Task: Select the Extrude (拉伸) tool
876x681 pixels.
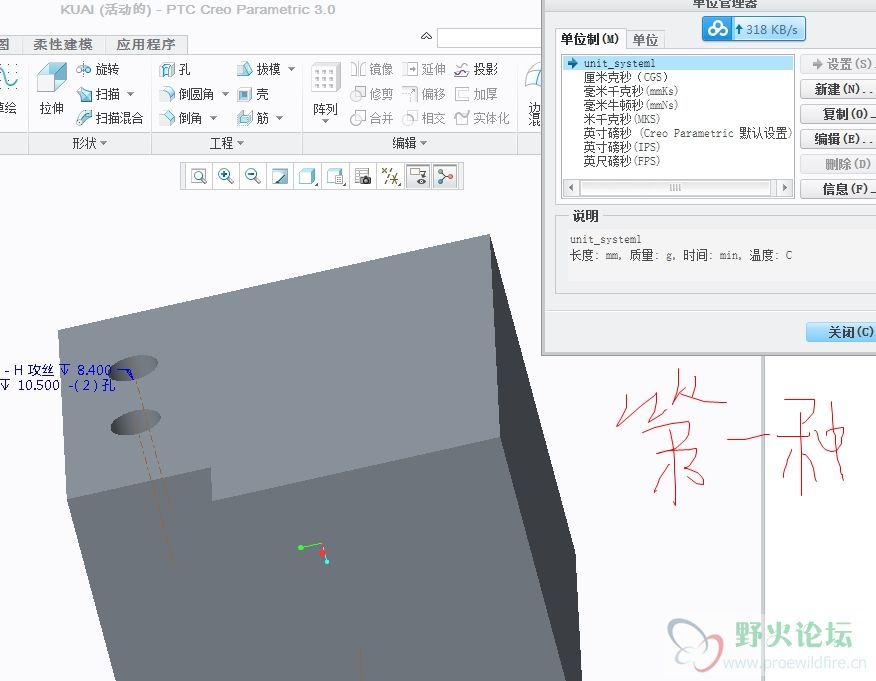Action: [51, 88]
